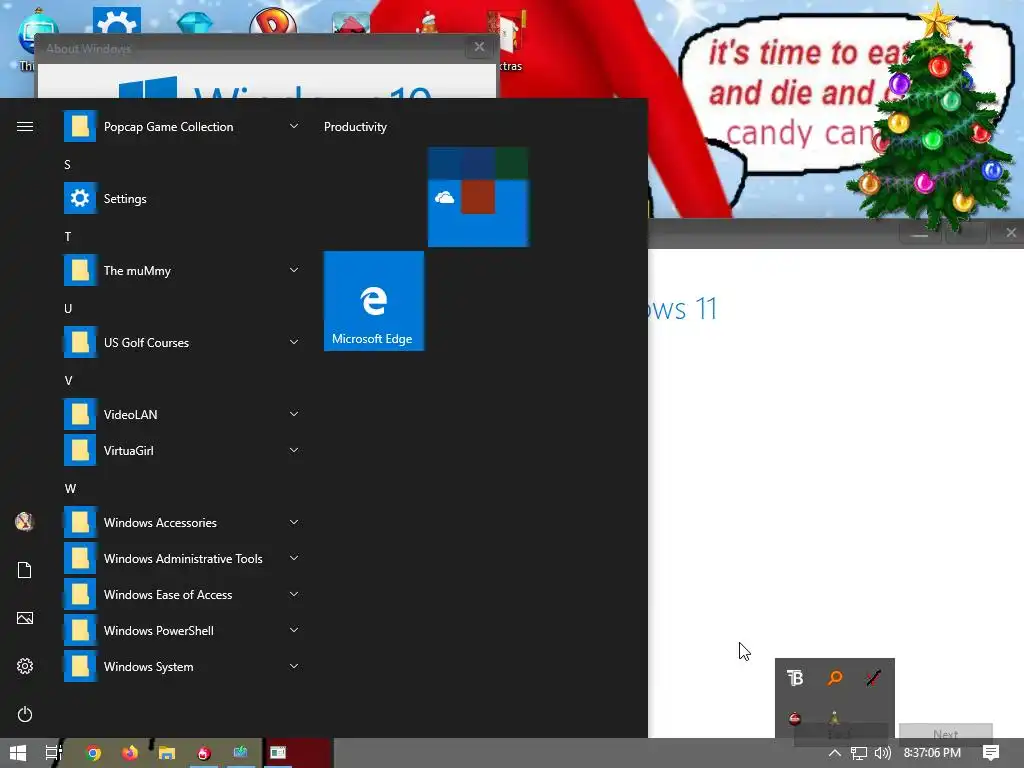The image size is (1024, 768).
Task: Close the Windows 11 setup window
Action: (x=1010, y=232)
